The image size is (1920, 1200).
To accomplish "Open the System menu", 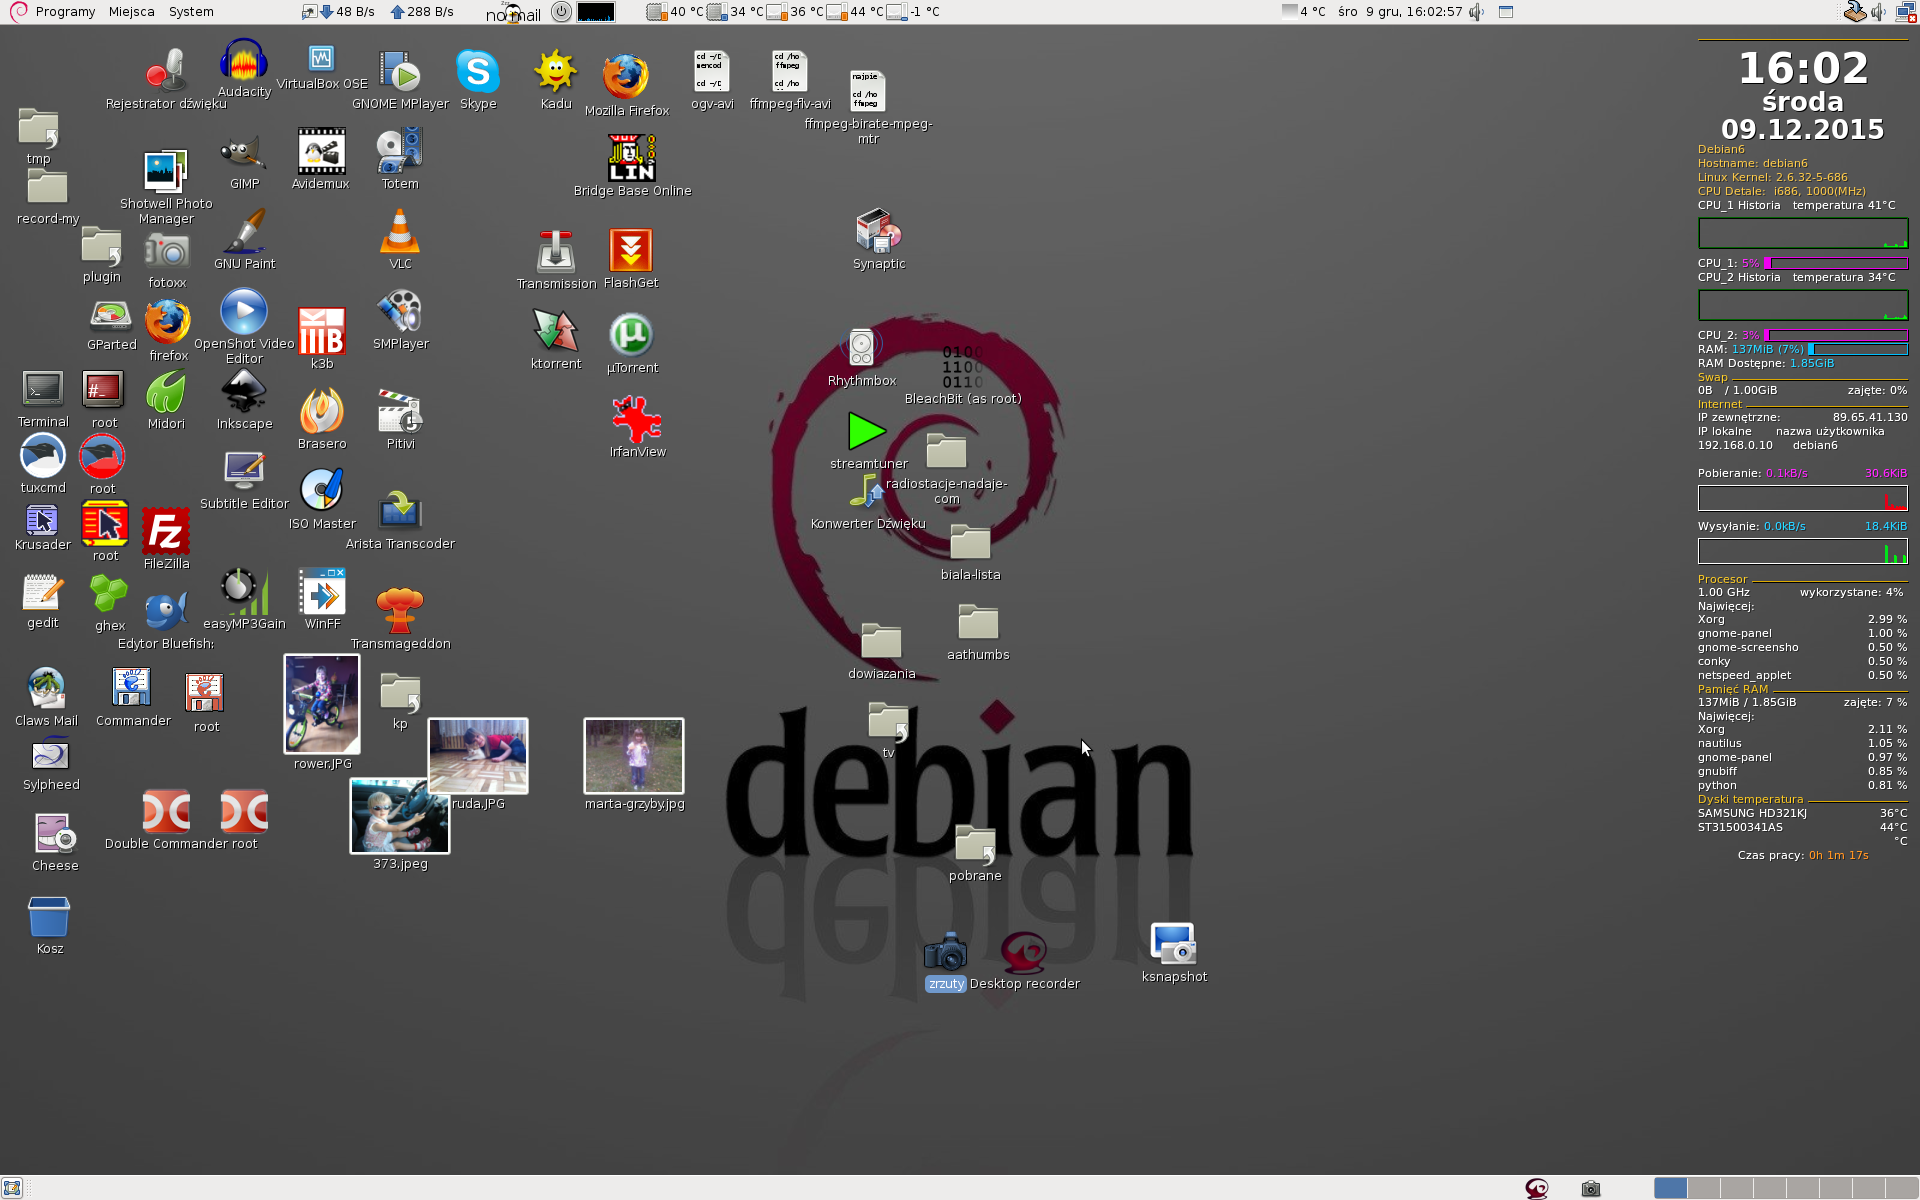I will click(191, 12).
